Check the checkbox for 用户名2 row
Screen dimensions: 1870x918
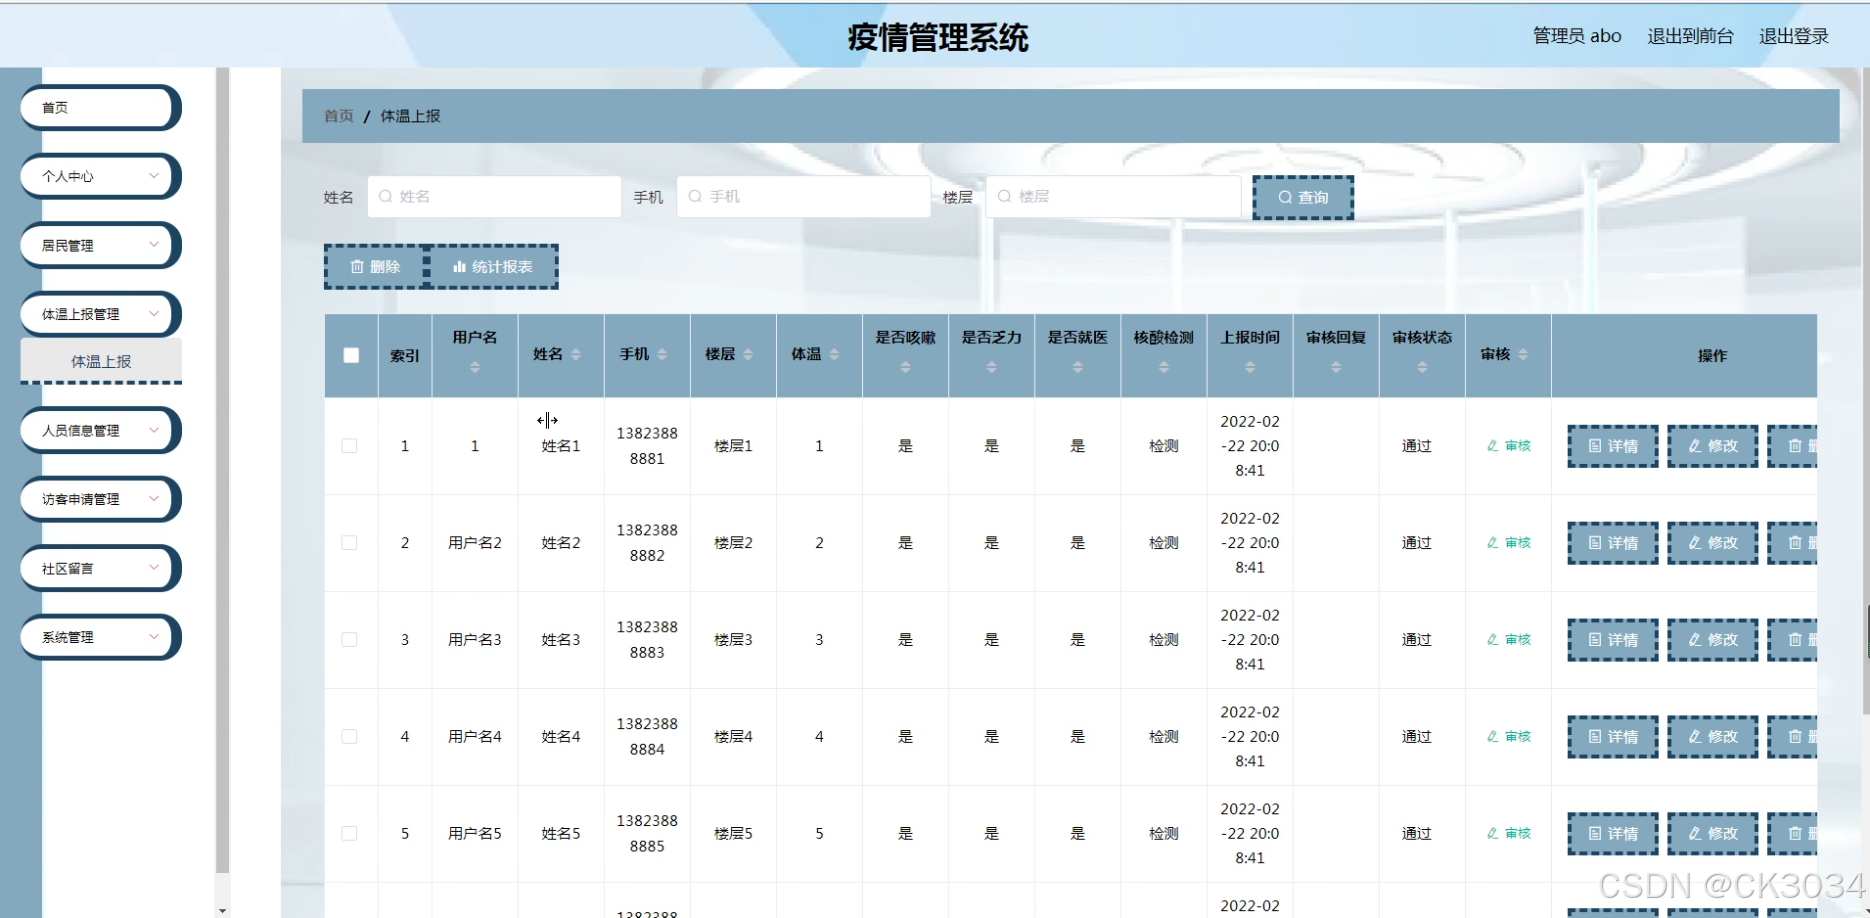[x=349, y=543]
